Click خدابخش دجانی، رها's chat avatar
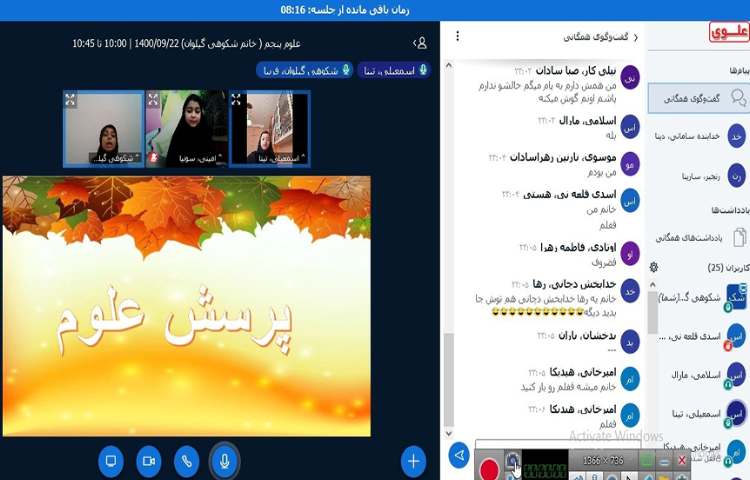Viewport: 750px width, 480px height. click(630, 291)
